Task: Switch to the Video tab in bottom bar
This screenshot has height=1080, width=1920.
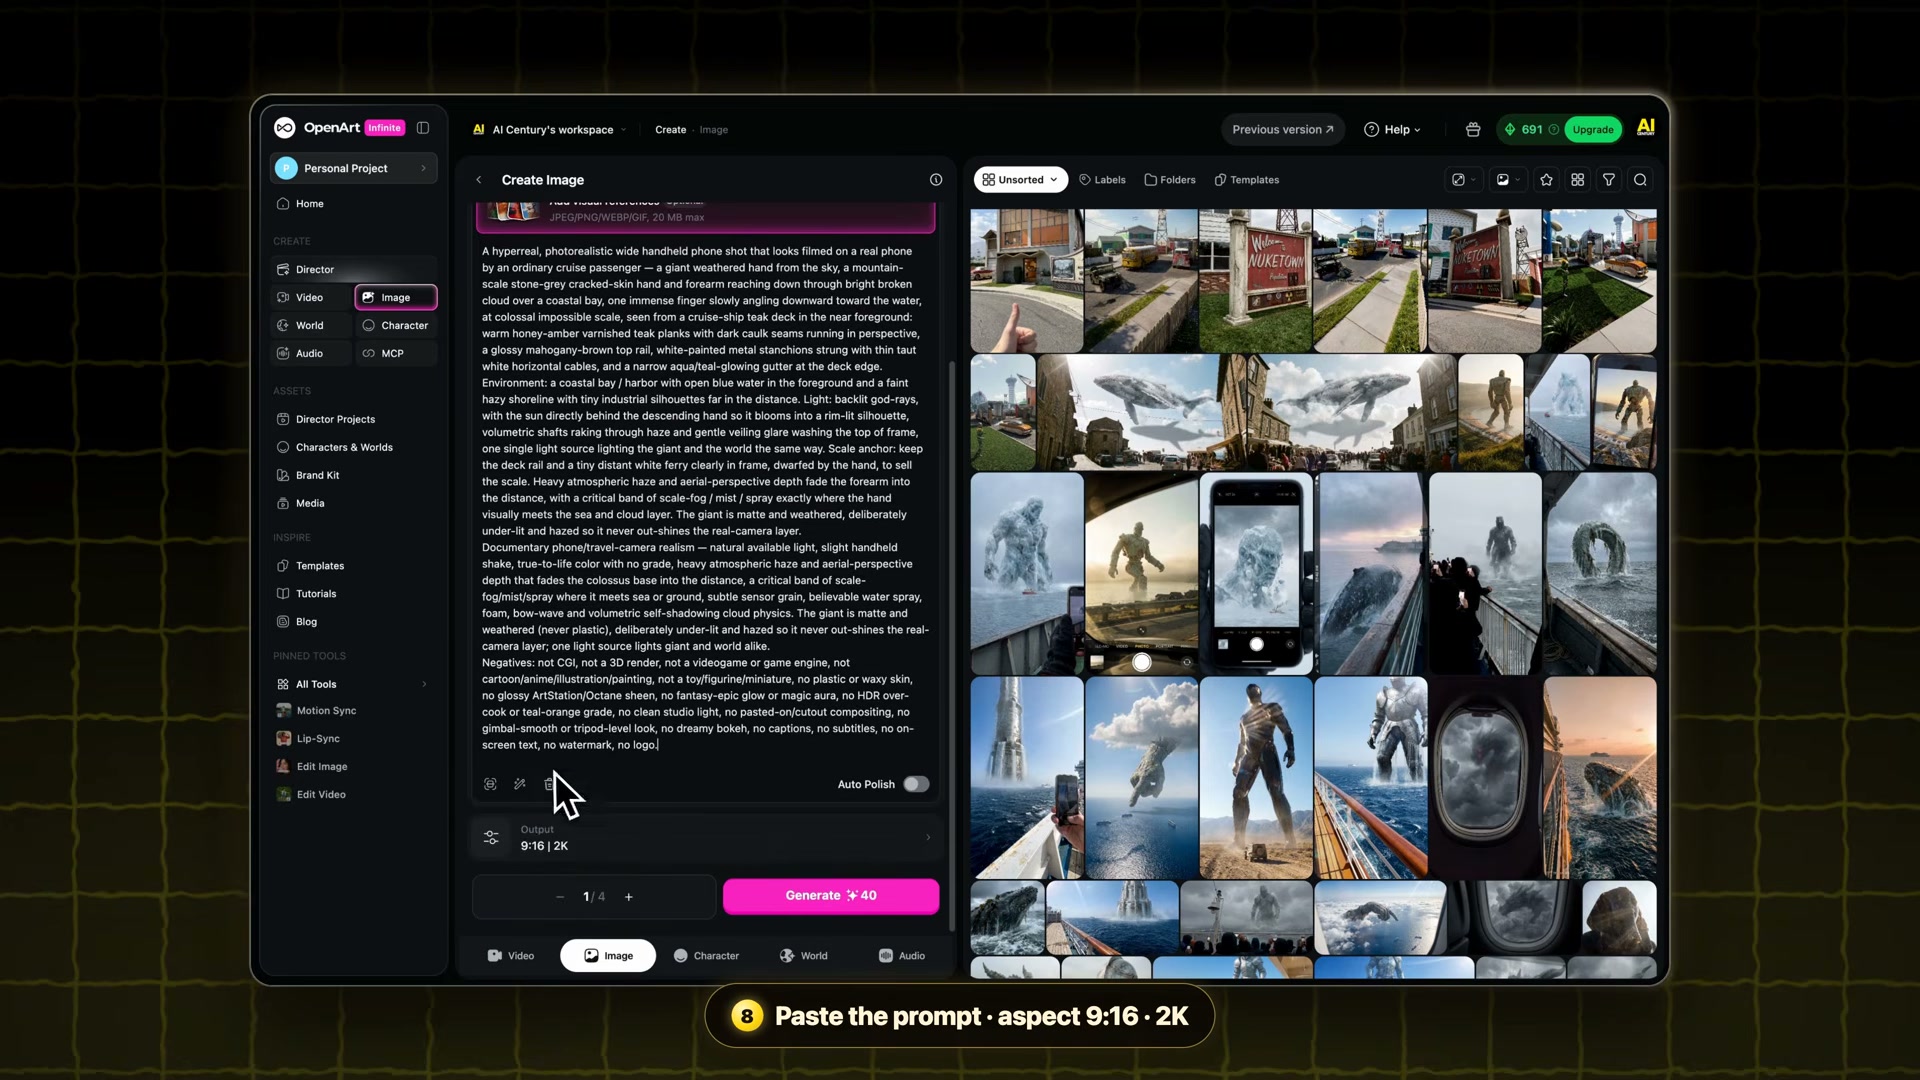Action: coord(511,956)
